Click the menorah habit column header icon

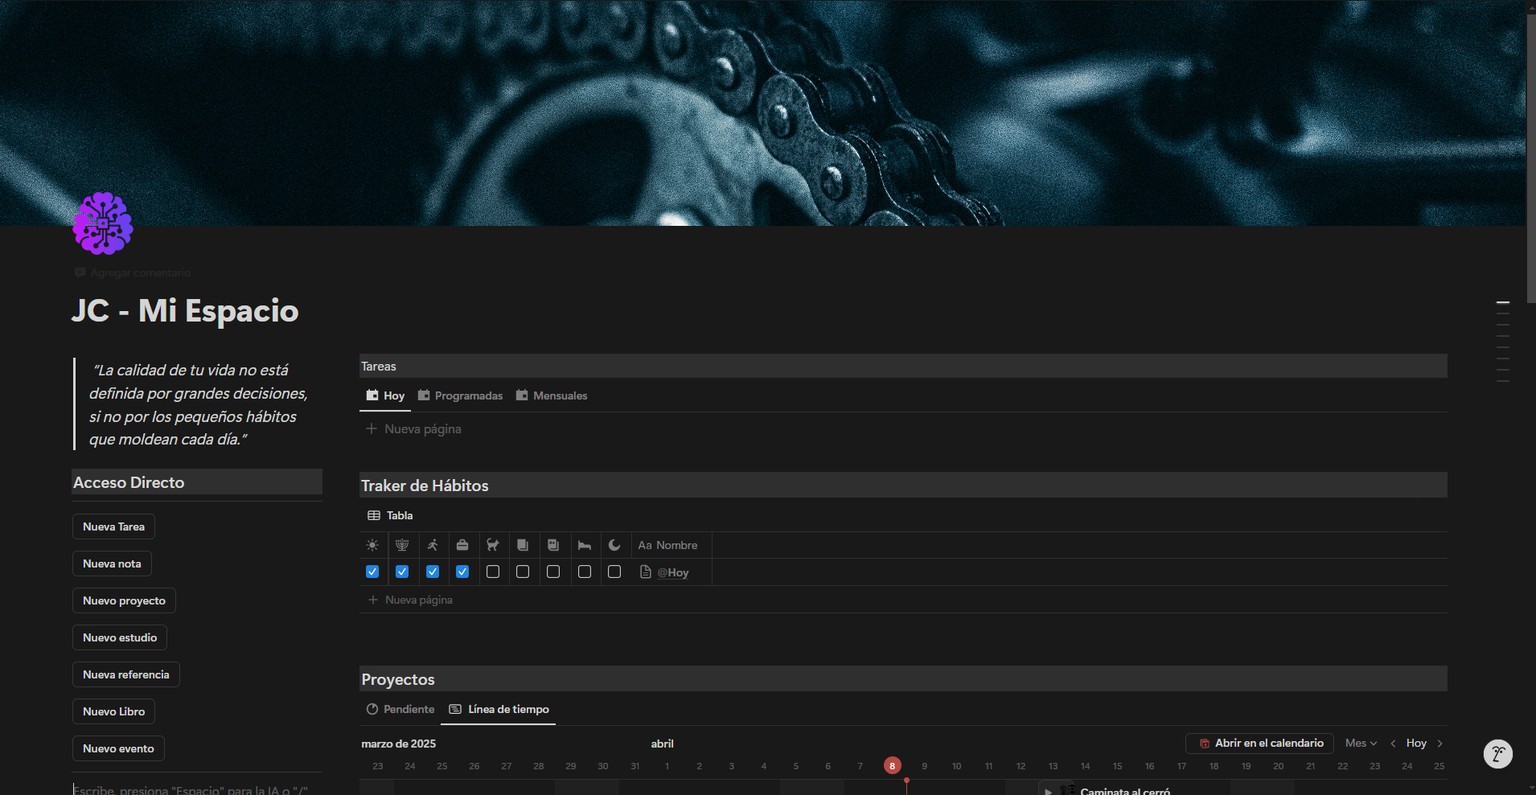point(402,545)
